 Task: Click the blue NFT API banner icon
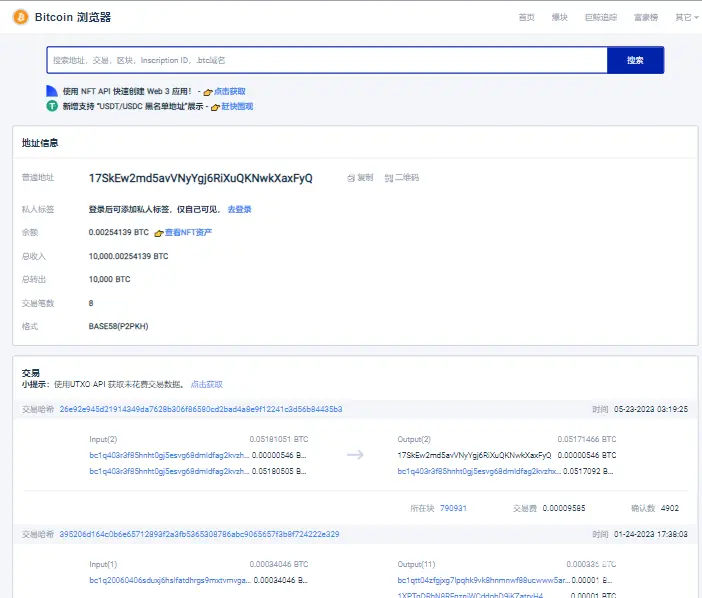click(x=52, y=91)
